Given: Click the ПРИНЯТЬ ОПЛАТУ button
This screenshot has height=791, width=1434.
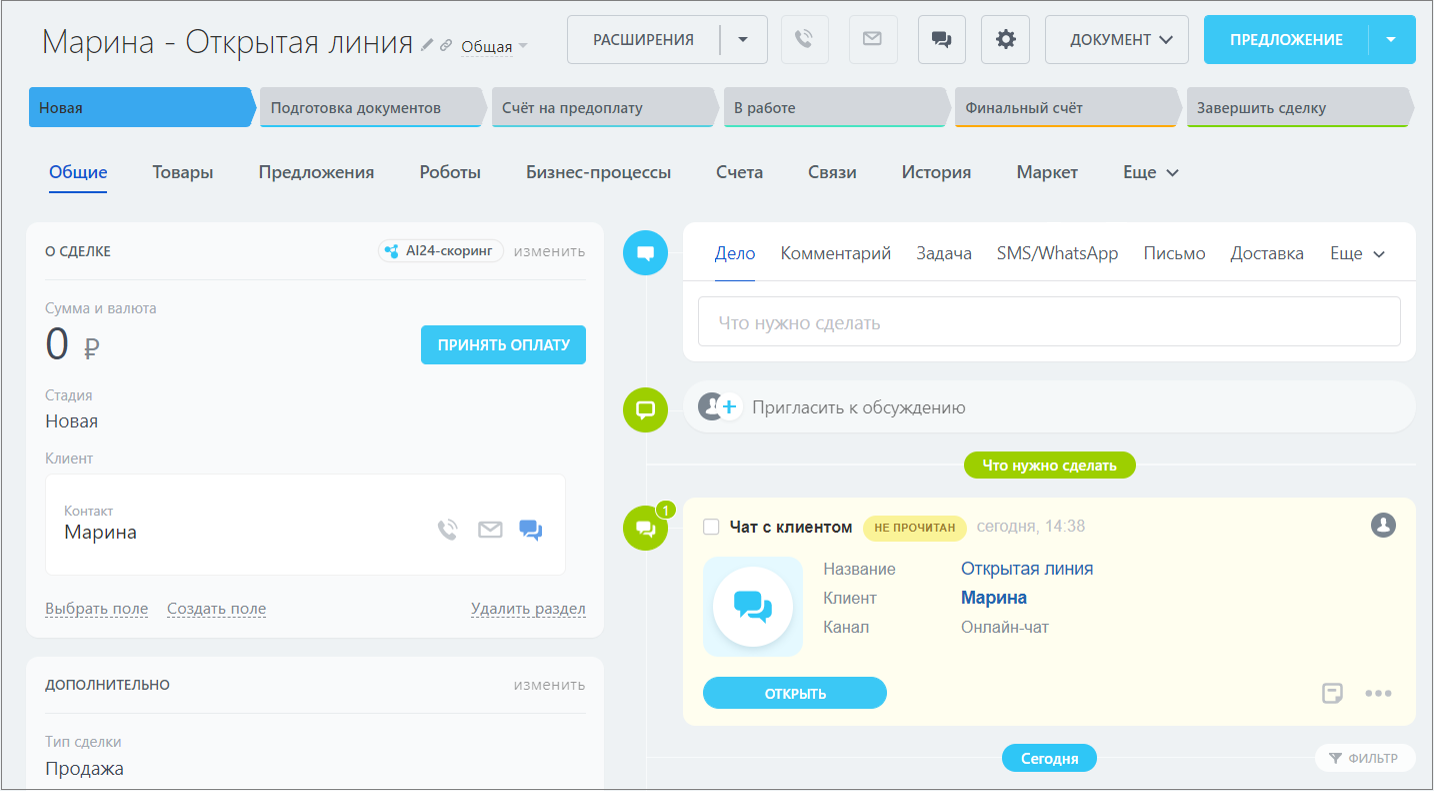Looking at the screenshot, I should [503, 344].
